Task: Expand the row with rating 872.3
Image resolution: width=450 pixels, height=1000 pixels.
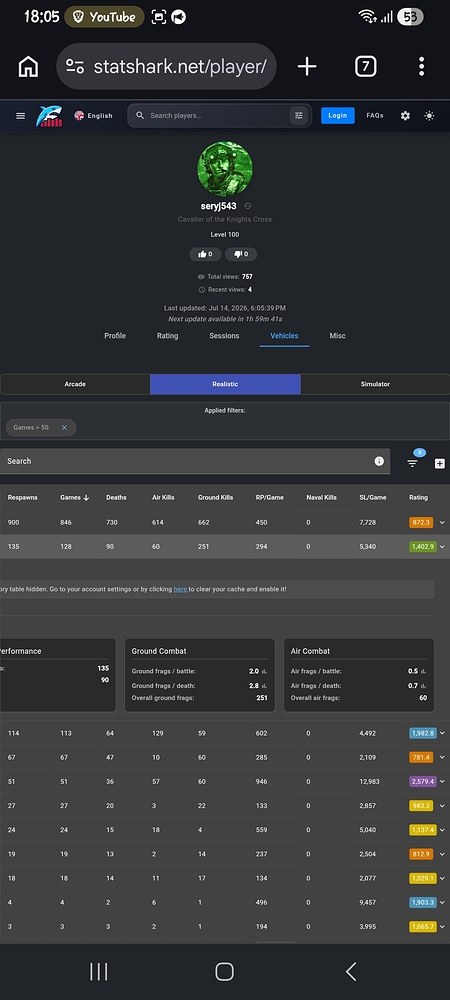Action: (x=442, y=522)
